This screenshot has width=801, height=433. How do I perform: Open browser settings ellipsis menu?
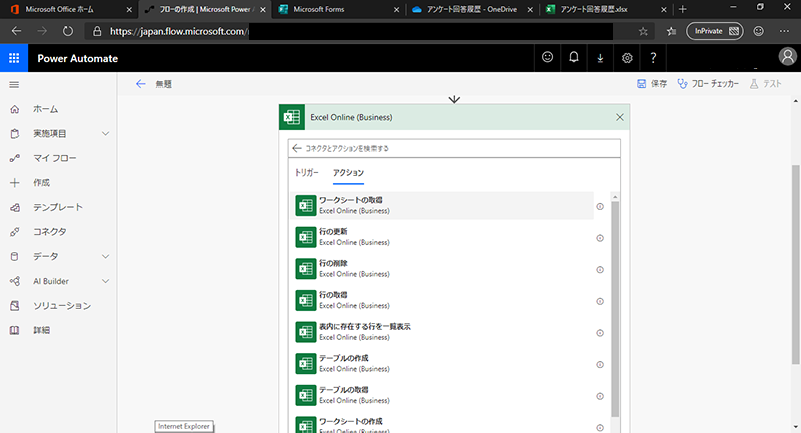(785, 32)
